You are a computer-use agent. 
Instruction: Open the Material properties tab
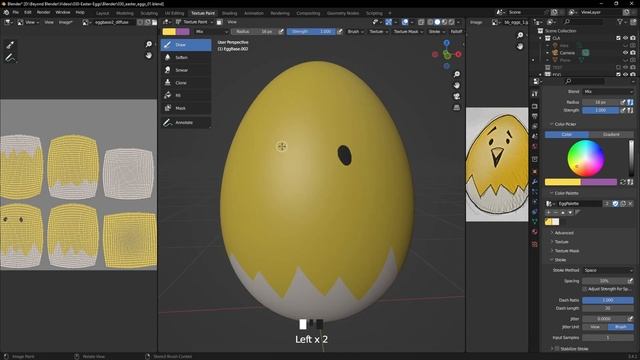(535, 232)
